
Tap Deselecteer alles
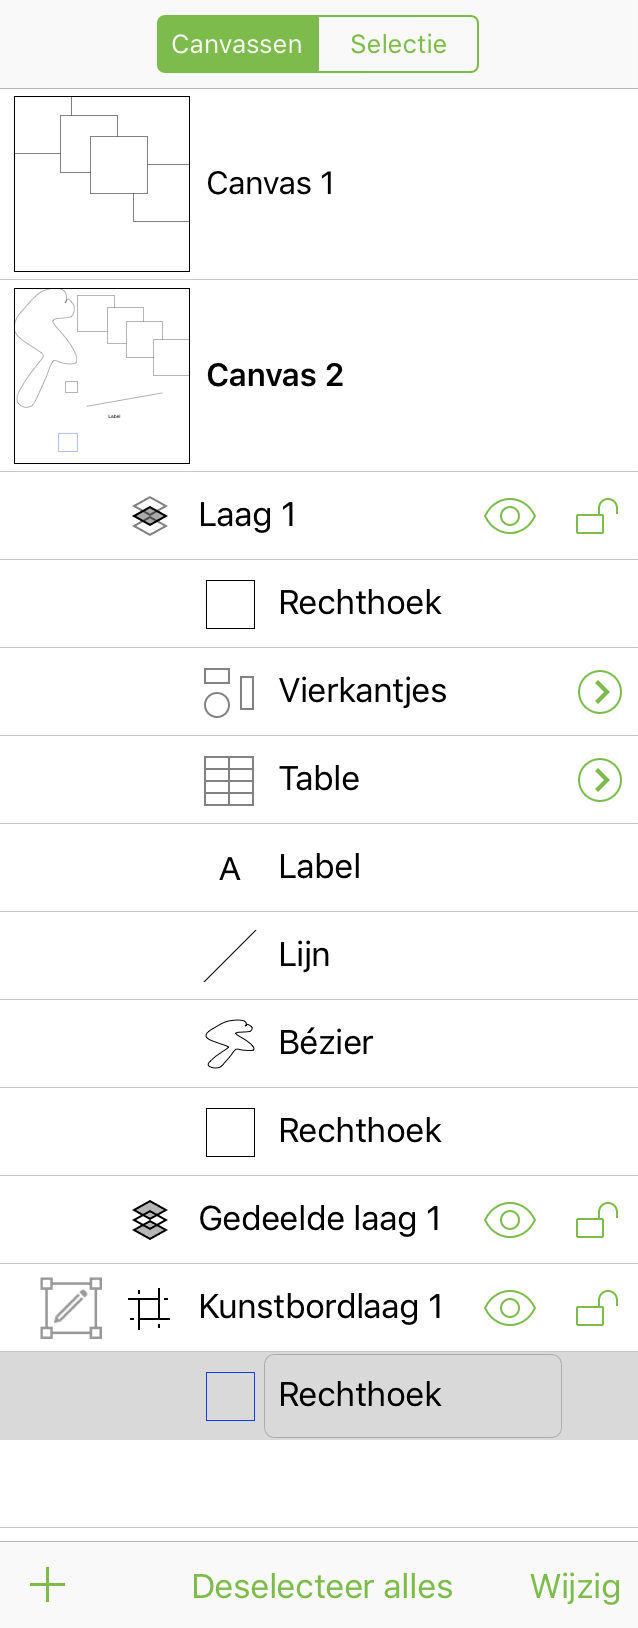coord(322,1585)
